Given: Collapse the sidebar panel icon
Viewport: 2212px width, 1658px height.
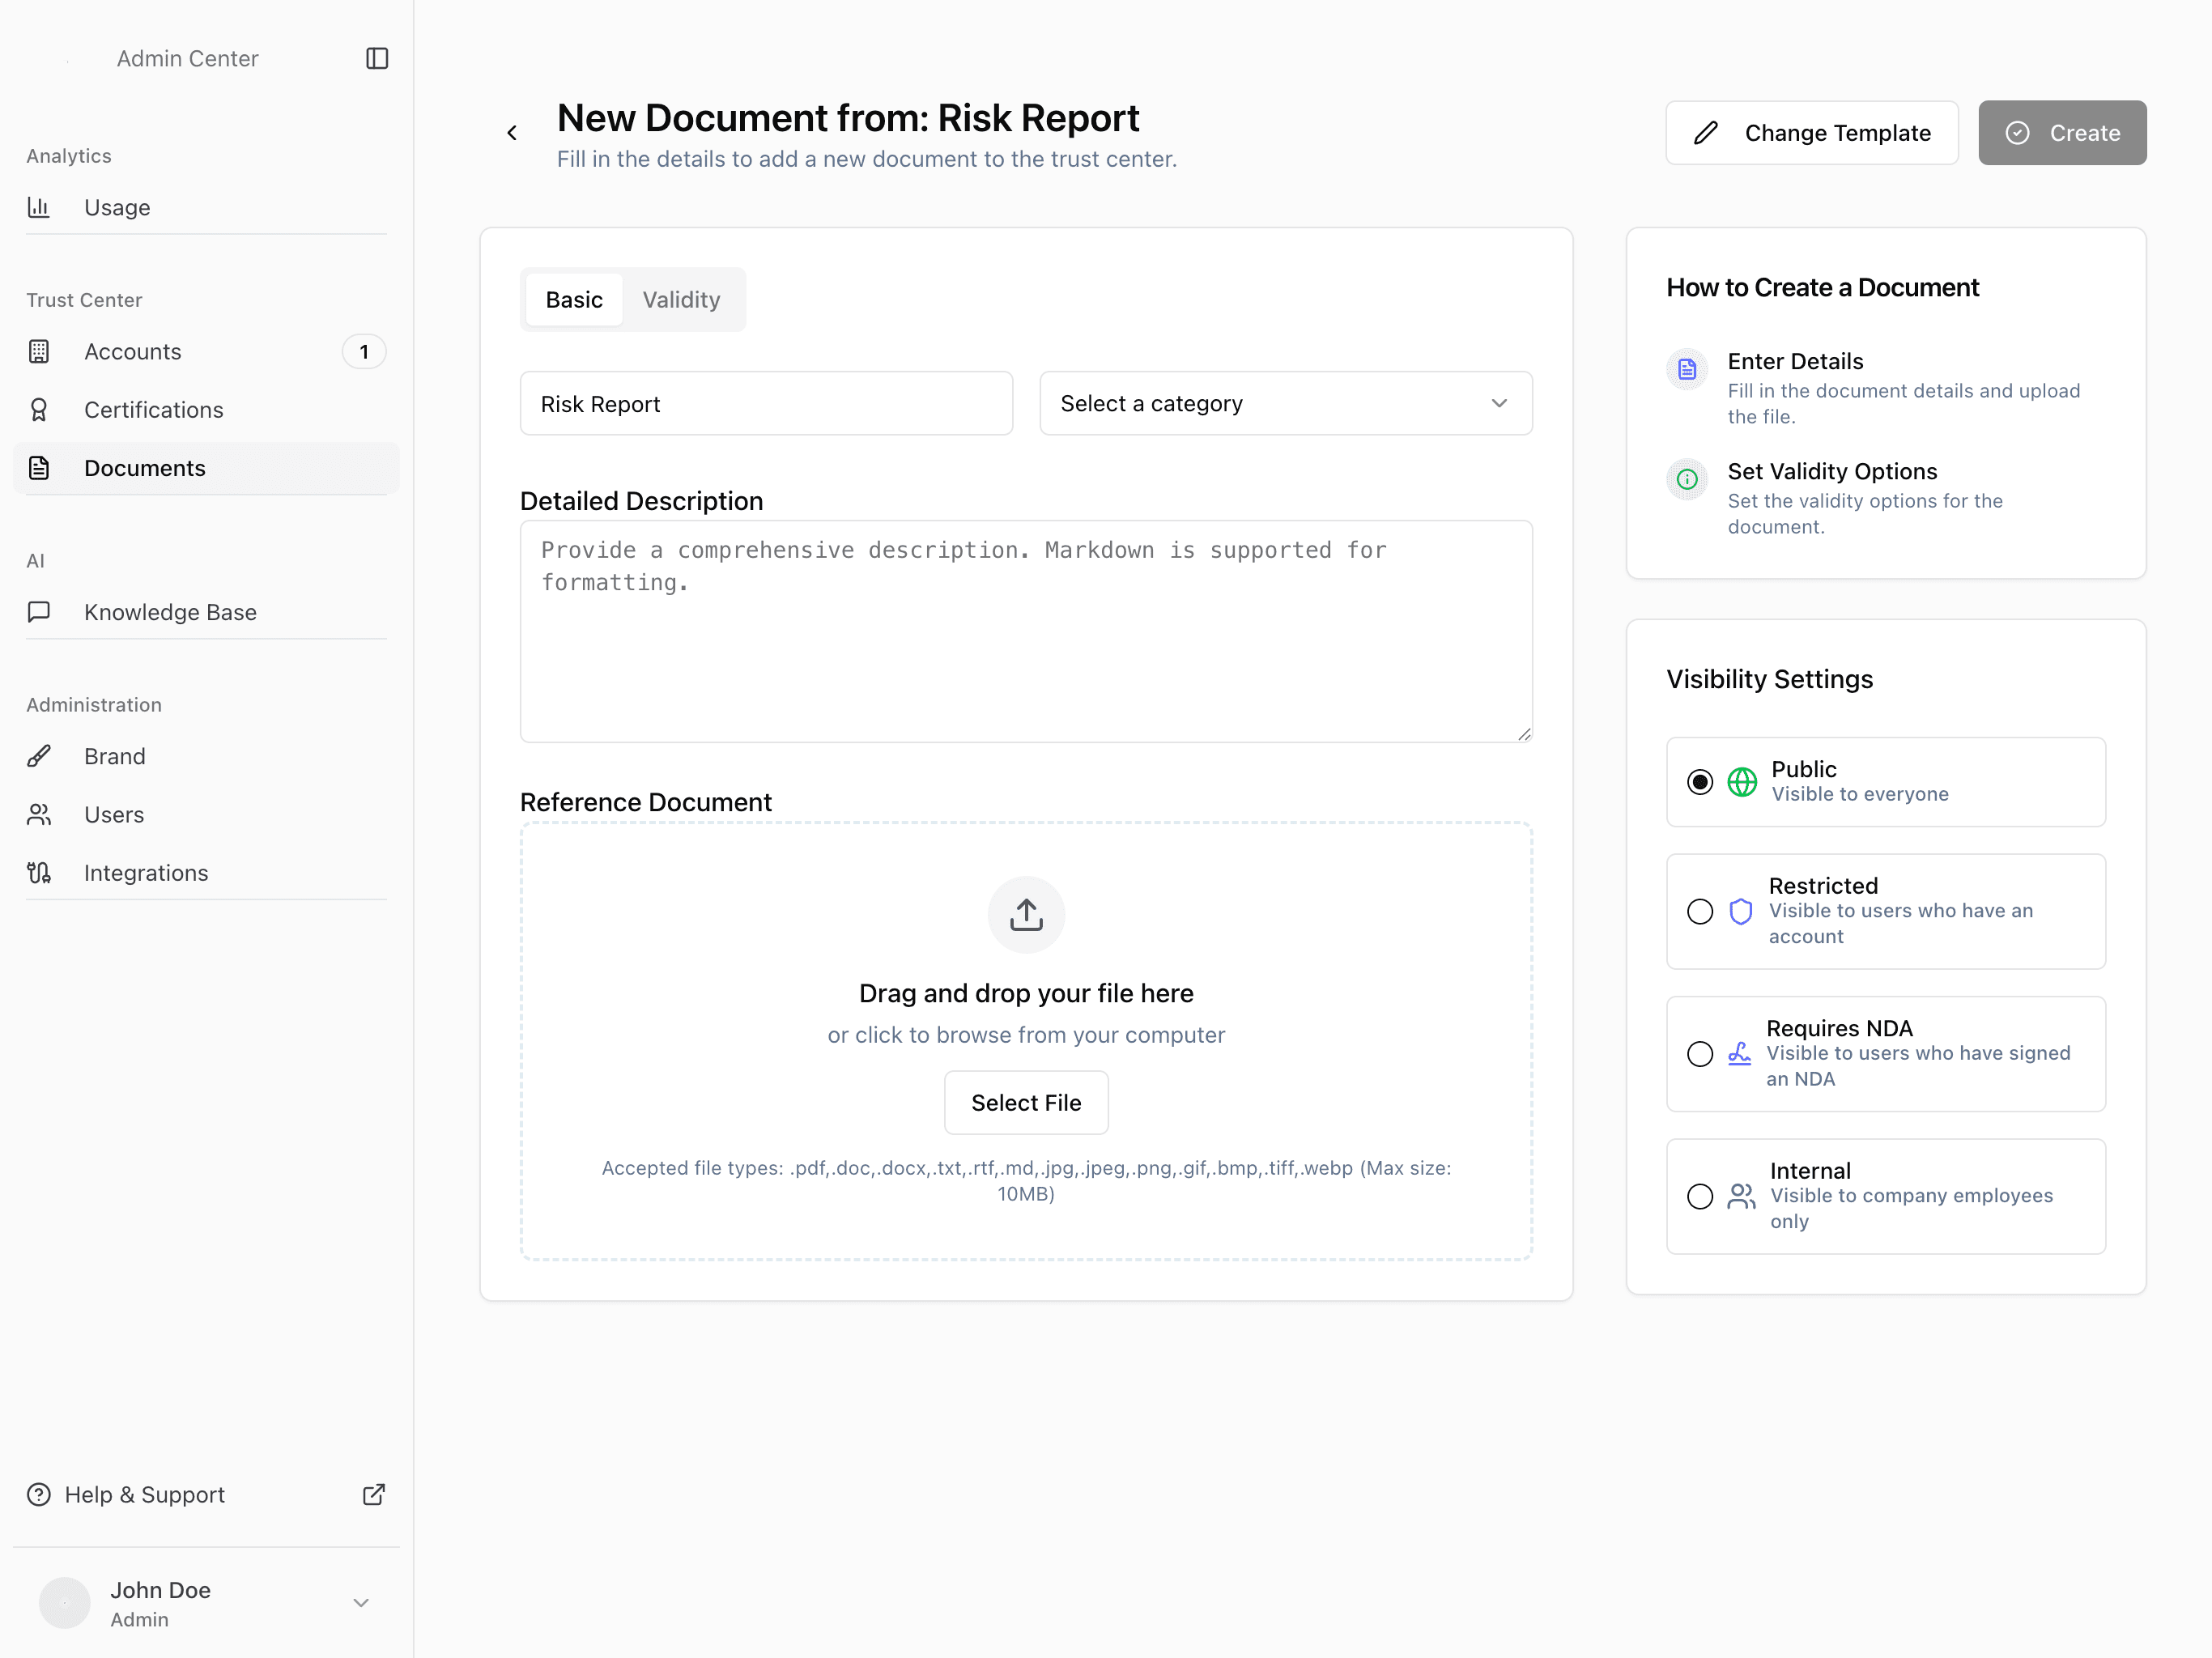Looking at the screenshot, I should coord(377,59).
